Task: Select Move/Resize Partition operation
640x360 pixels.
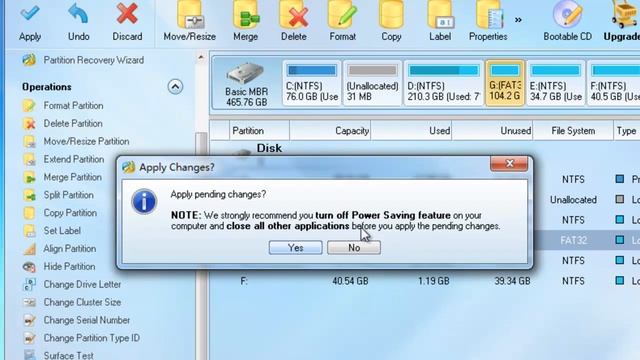Action: tap(87, 141)
